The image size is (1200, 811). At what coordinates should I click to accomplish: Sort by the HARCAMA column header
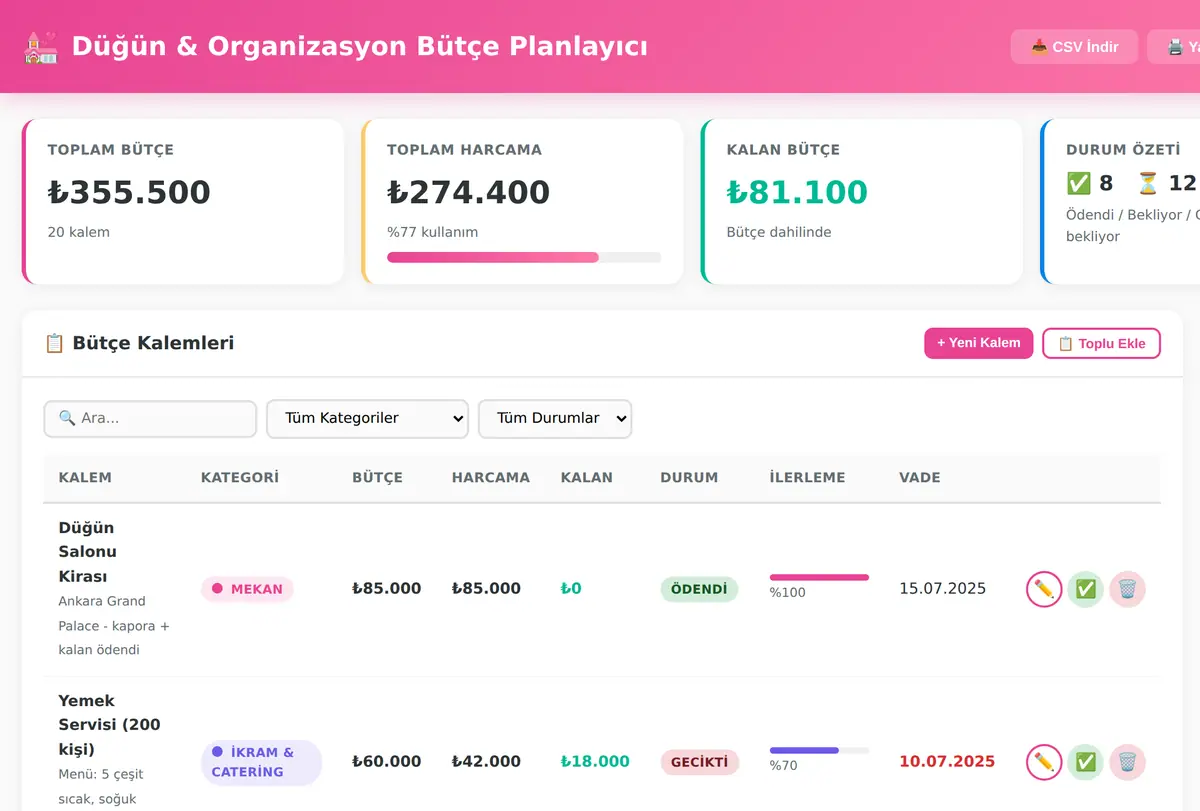491,478
